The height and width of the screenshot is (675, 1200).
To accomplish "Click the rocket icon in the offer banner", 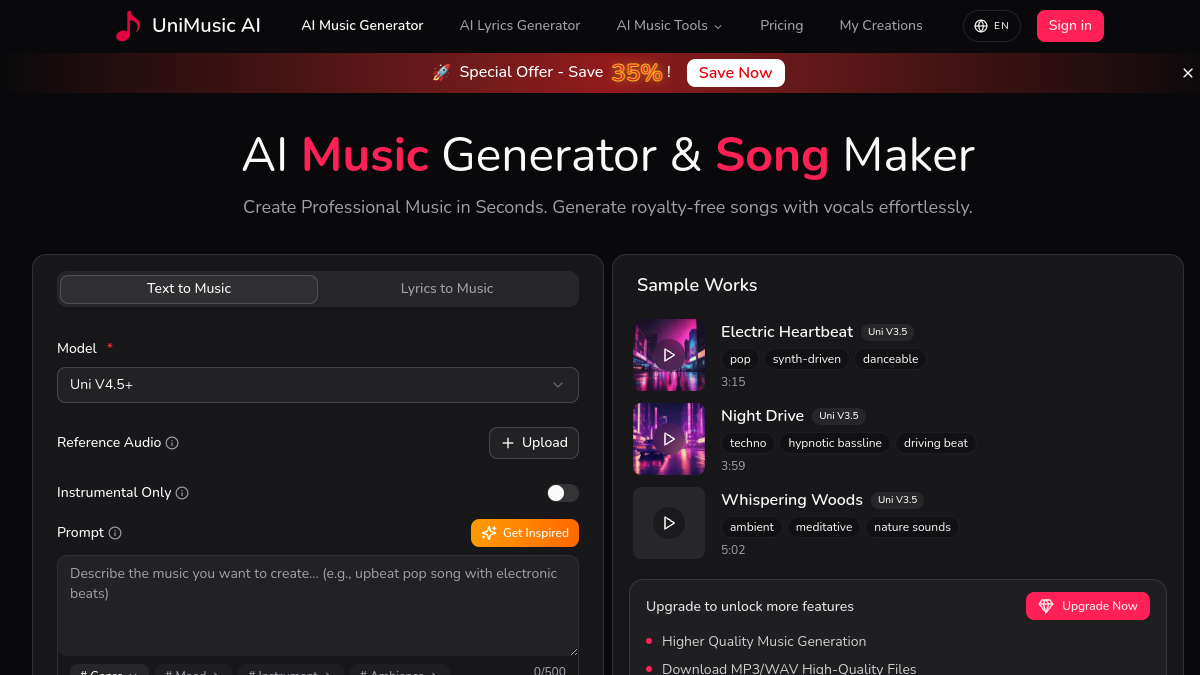I will pos(442,73).
